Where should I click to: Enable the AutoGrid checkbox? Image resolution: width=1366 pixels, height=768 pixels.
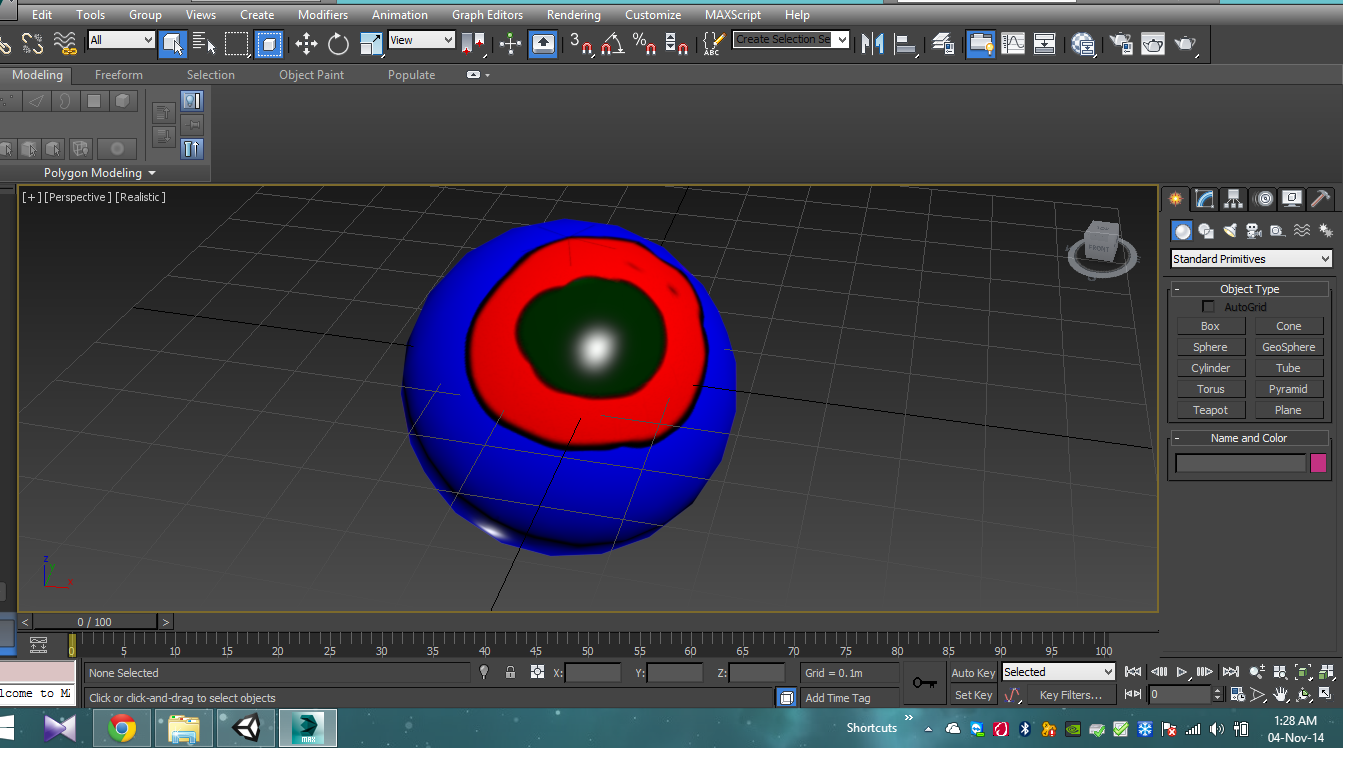tap(1208, 307)
